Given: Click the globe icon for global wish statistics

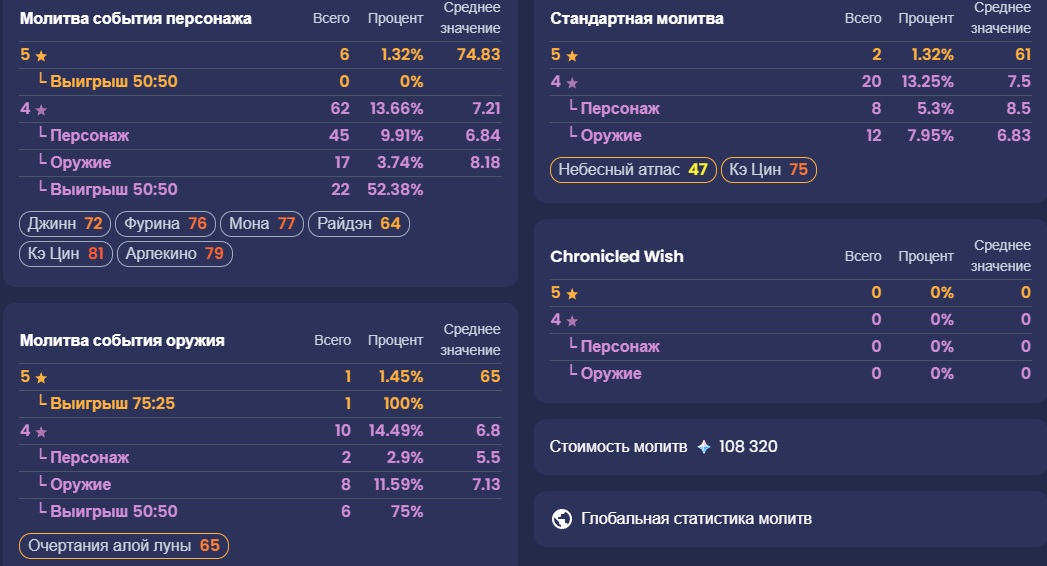Looking at the screenshot, I should coord(562,519).
